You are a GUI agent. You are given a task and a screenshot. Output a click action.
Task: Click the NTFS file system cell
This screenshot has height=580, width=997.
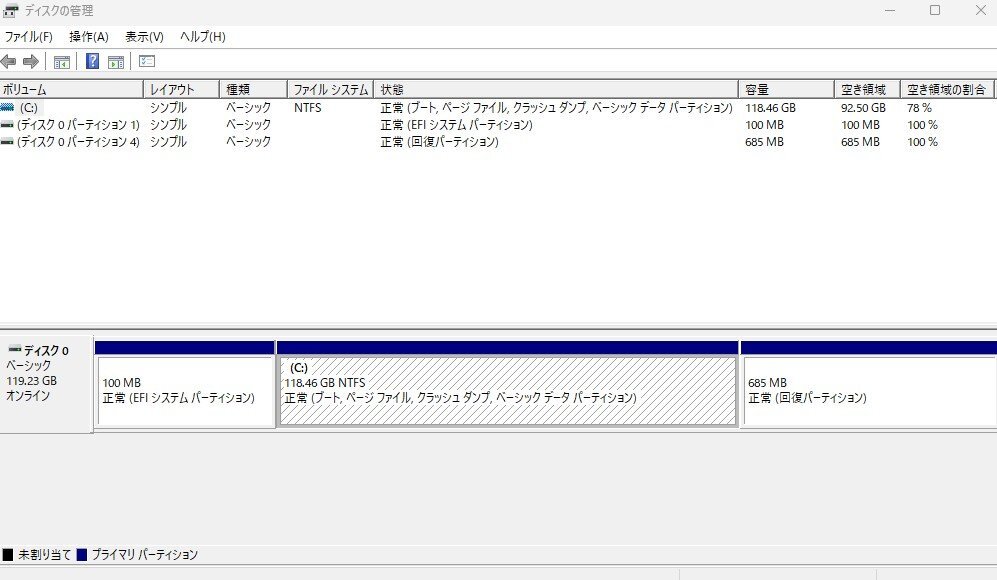(308, 107)
